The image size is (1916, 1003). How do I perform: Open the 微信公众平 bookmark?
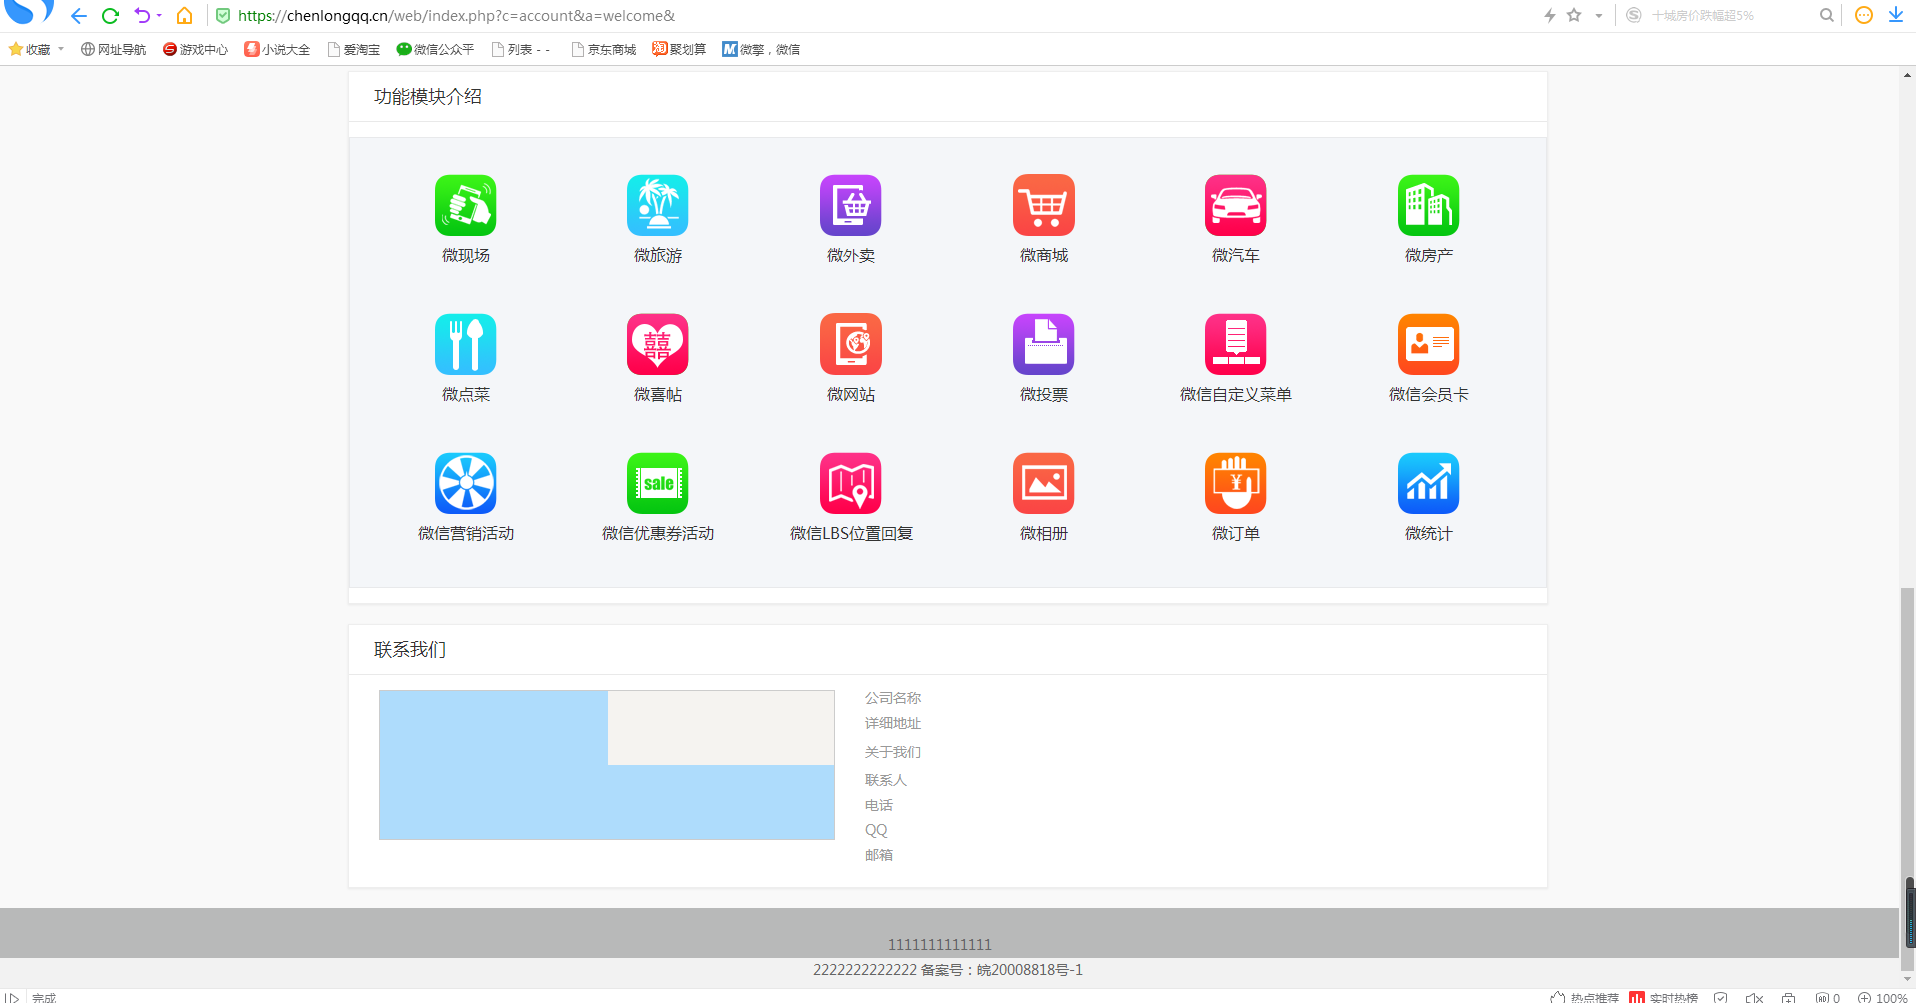coord(435,49)
